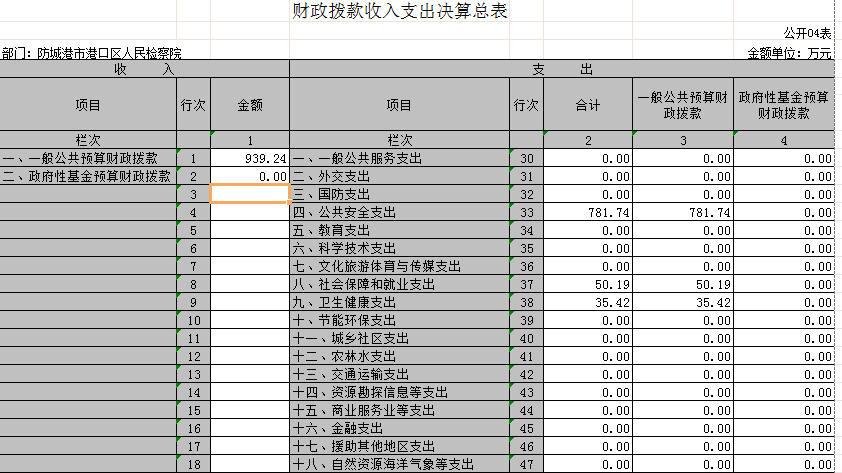Click 50.19 in 一般公共预算财政拨款 column

[683, 284]
